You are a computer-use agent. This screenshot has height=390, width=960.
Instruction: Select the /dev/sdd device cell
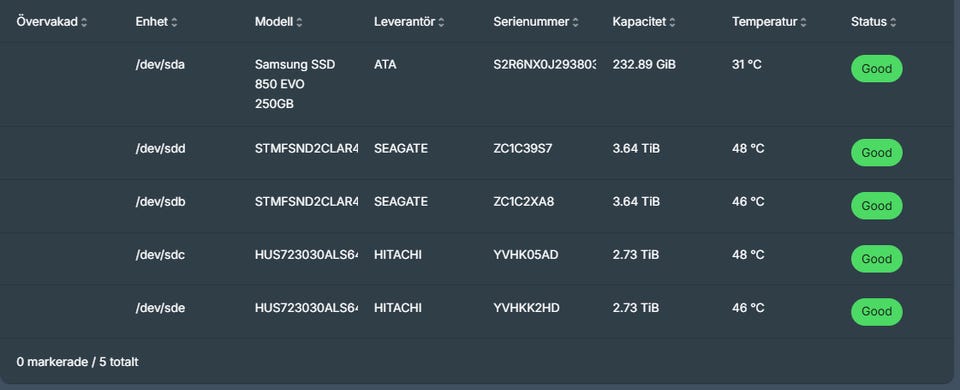click(160, 149)
